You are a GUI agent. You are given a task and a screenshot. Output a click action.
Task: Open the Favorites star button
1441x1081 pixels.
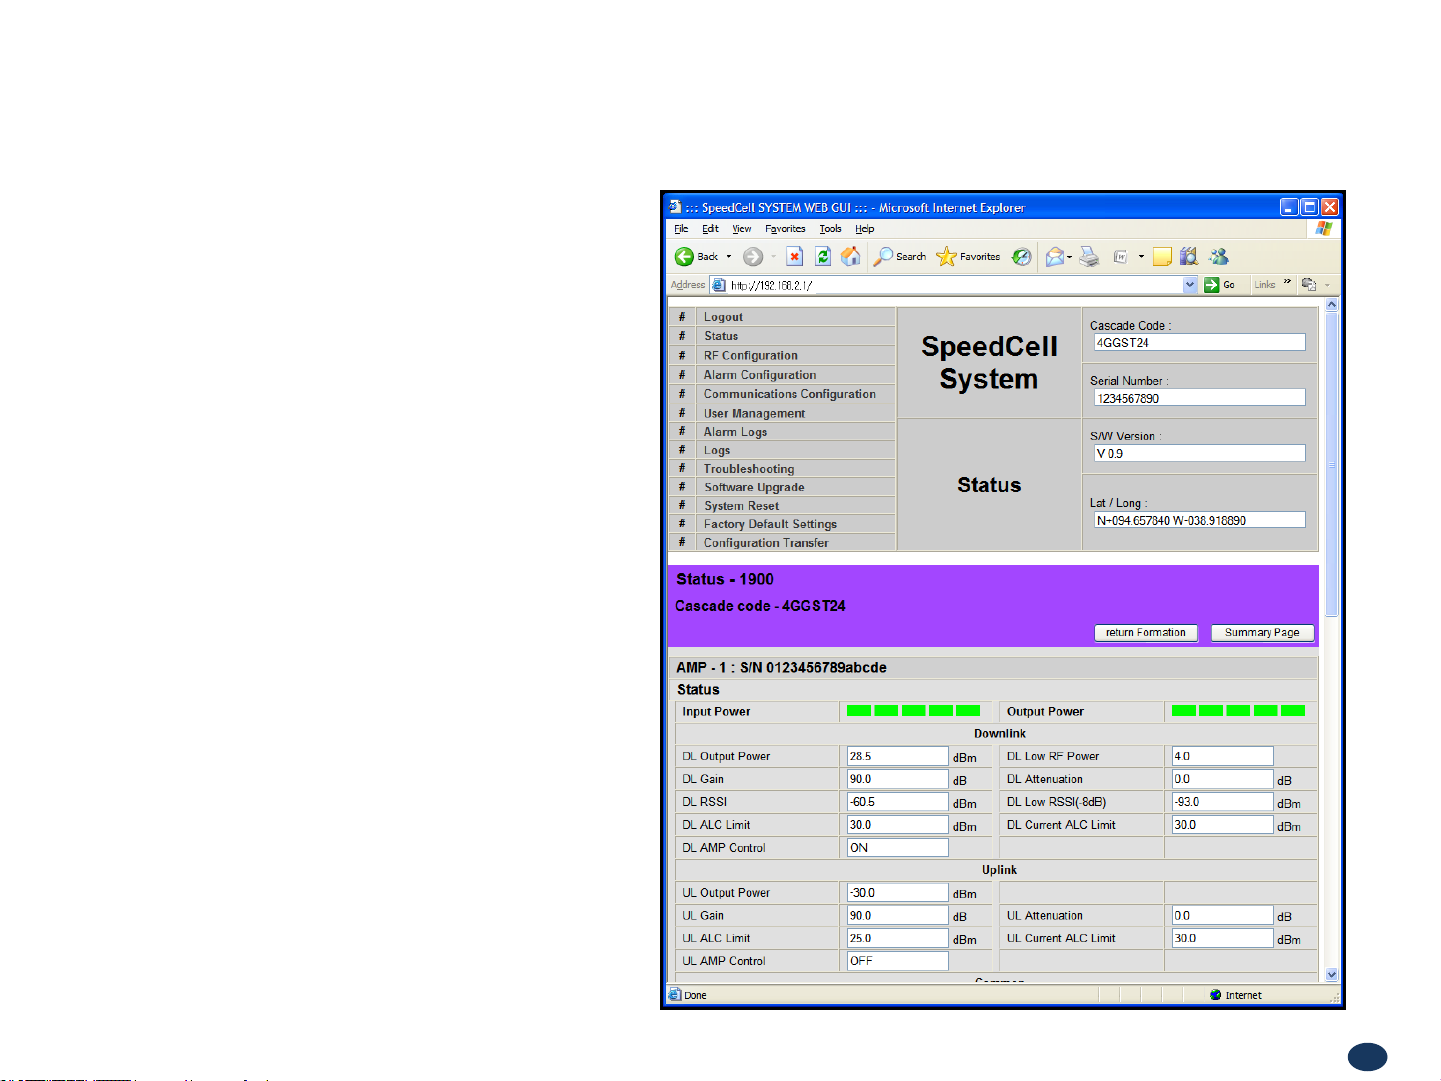coord(968,257)
